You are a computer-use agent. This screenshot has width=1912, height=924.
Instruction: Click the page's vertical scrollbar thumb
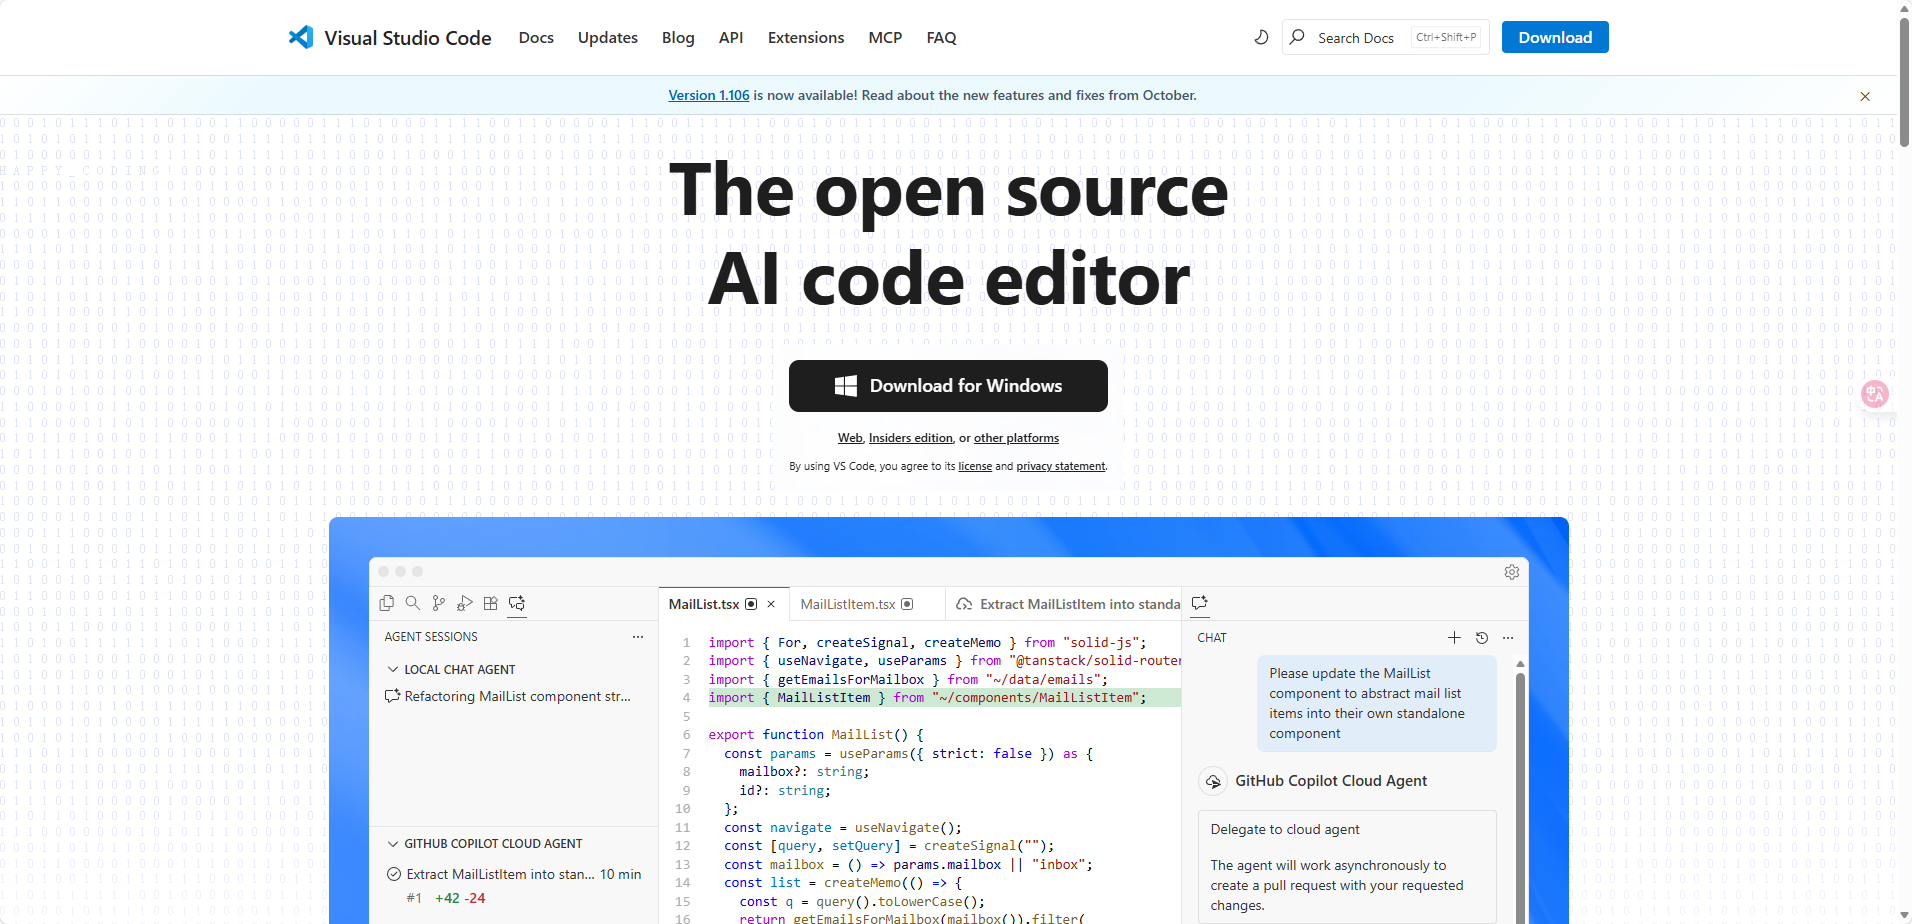[x=1904, y=80]
